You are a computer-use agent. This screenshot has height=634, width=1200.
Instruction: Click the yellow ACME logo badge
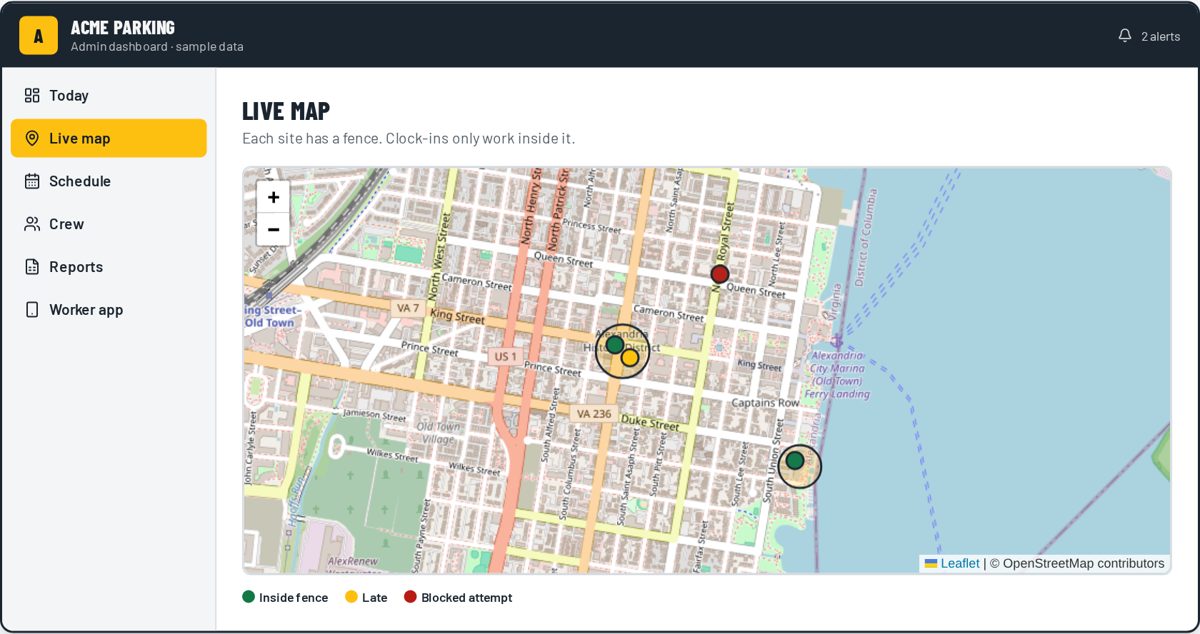coord(38,35)
